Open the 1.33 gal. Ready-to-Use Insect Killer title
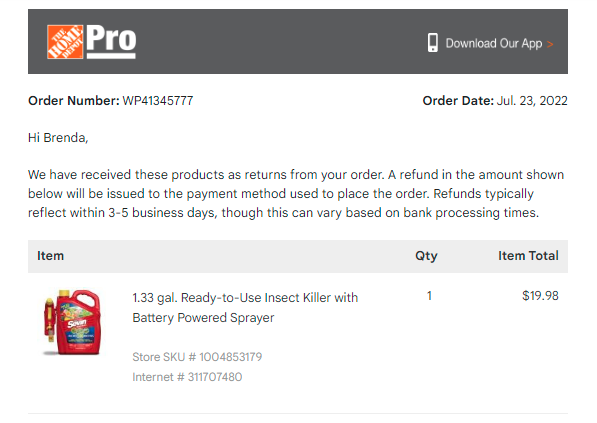597x423 pixels. tap(245, 298)
